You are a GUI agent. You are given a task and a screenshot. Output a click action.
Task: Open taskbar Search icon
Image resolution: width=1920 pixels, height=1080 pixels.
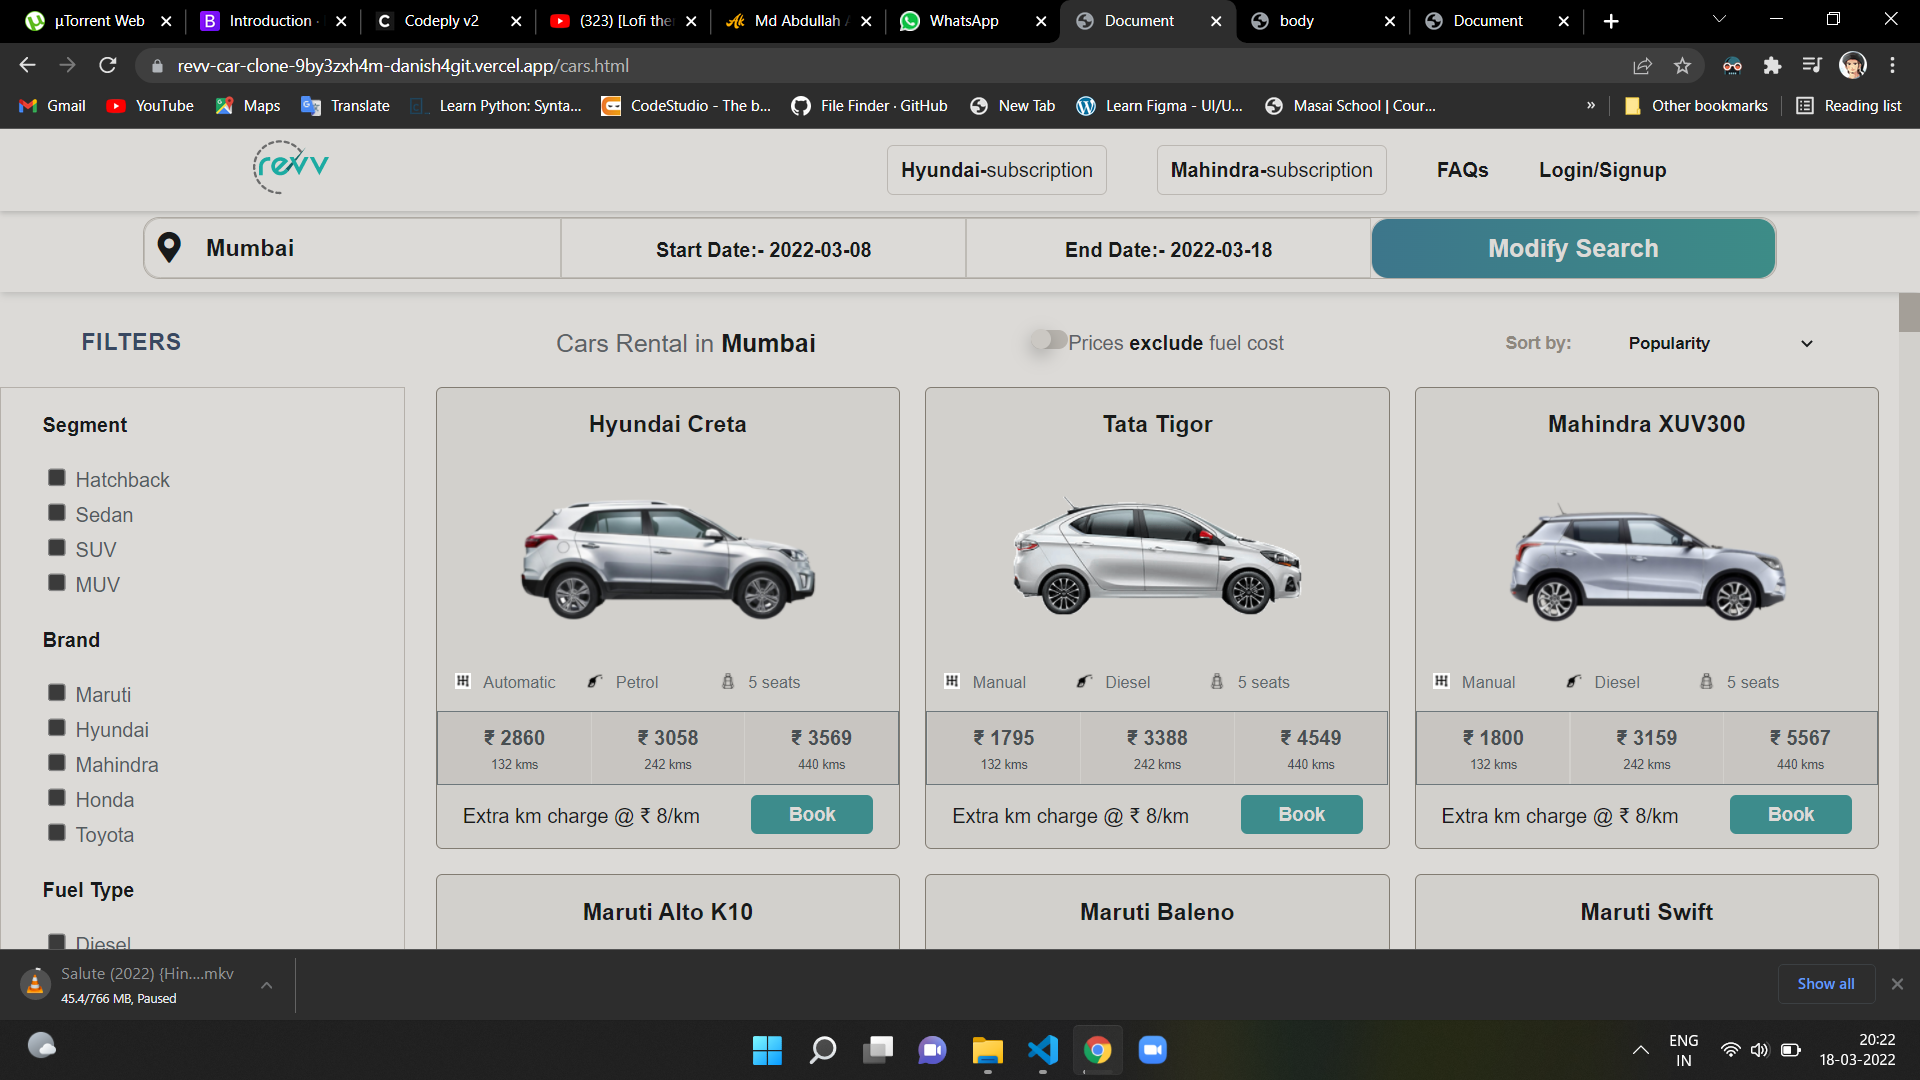click(x=822, y=1050)
